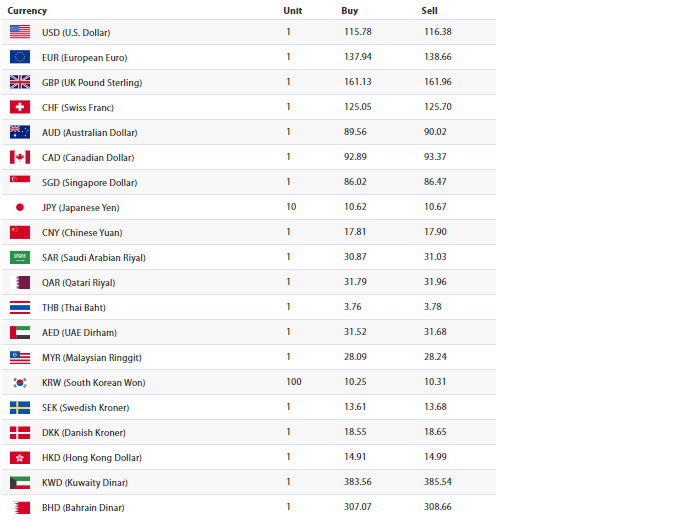The width and height of the screenshot is (686, 529).
Task: Click the Qatari Riyal flag icon
Action: click(20, 282)
